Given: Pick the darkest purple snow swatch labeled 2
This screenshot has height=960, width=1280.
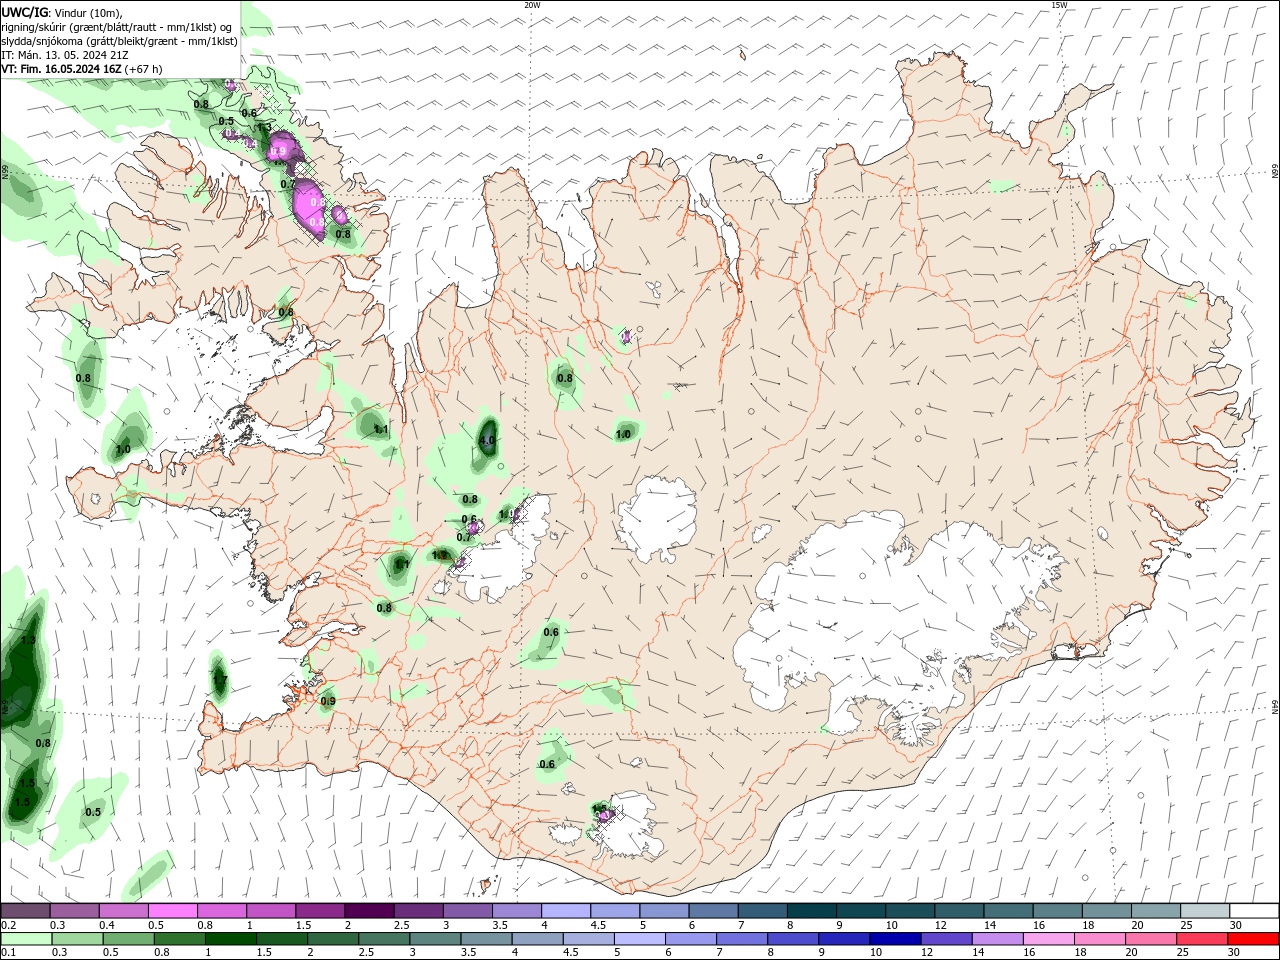Looking at the screenshot, I should (x=369, y=911).
